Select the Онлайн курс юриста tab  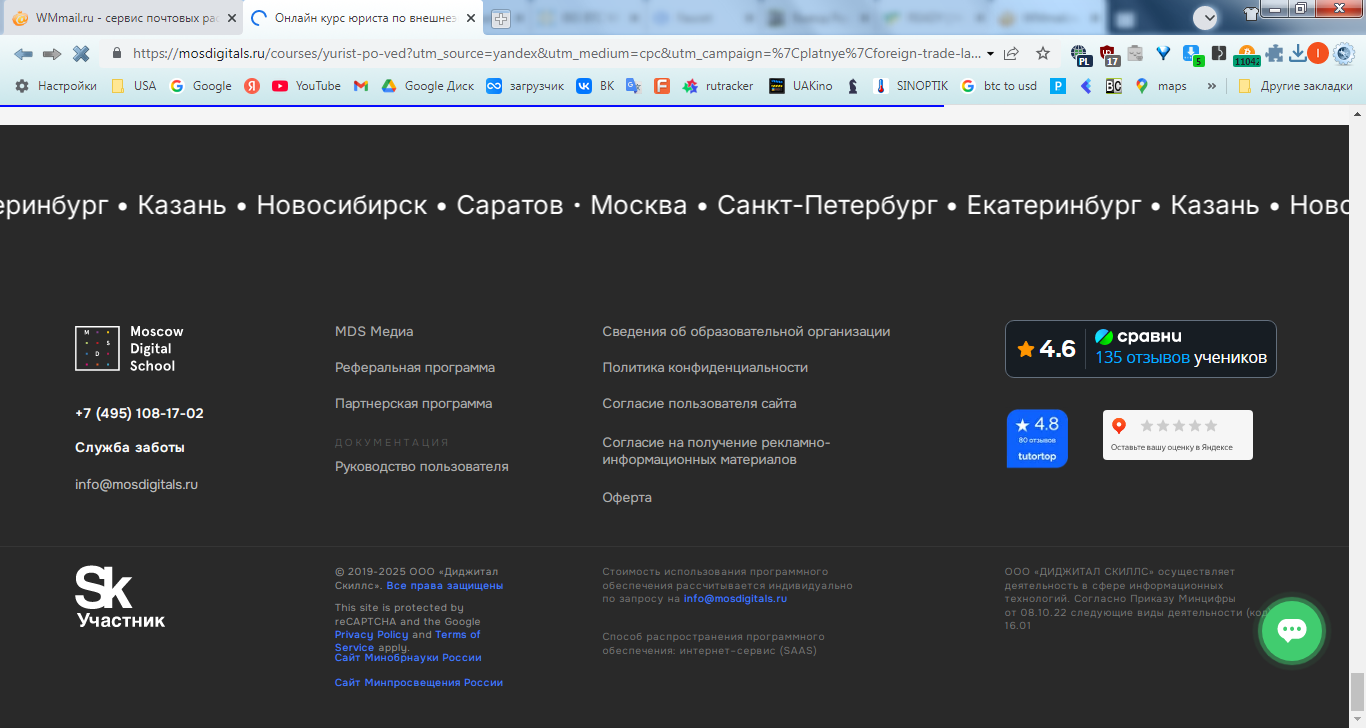[364, 19]
